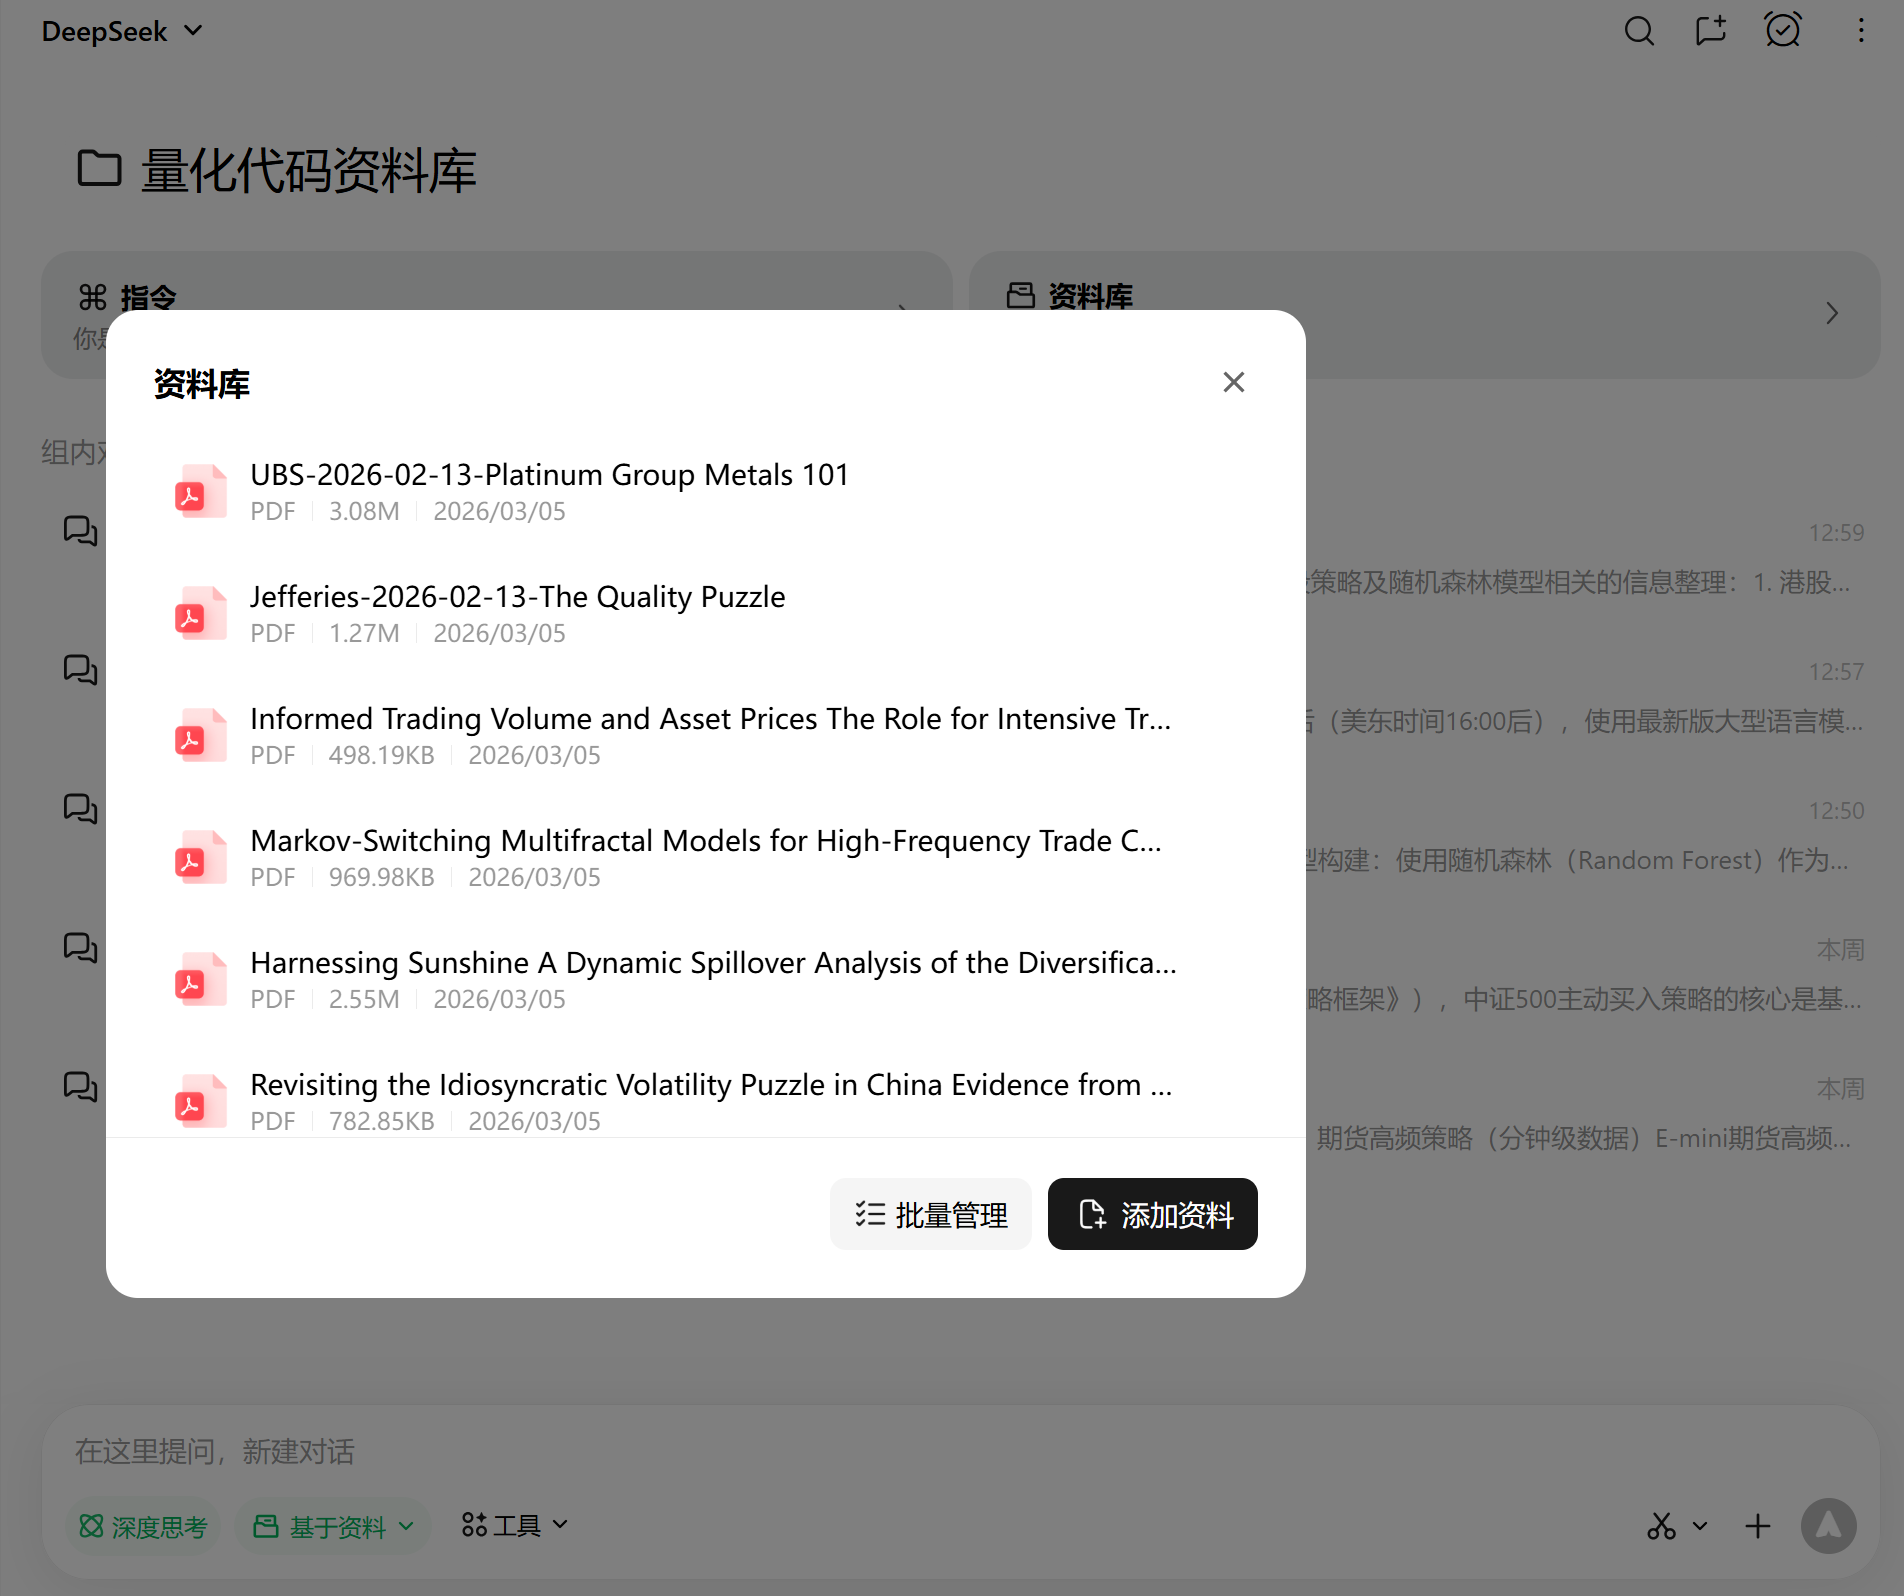This screenshot has height=1596, width=1904.
Task: Click the 资料库 card header icon
Action: [x=1020, y=296]
